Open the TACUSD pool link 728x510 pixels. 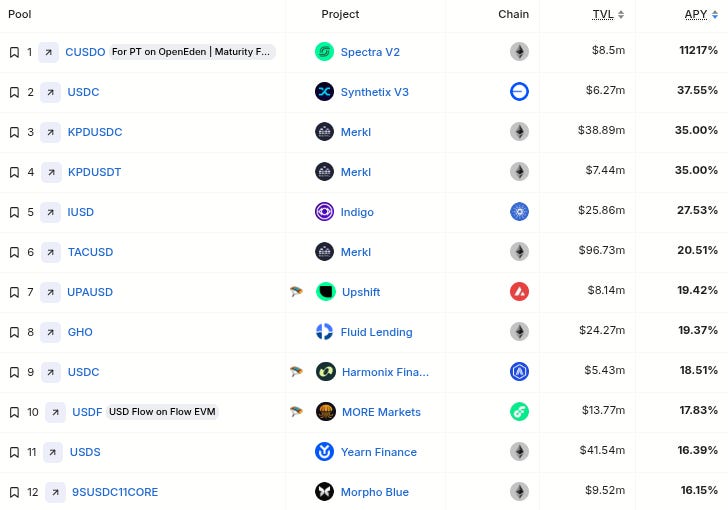(91, 252)
